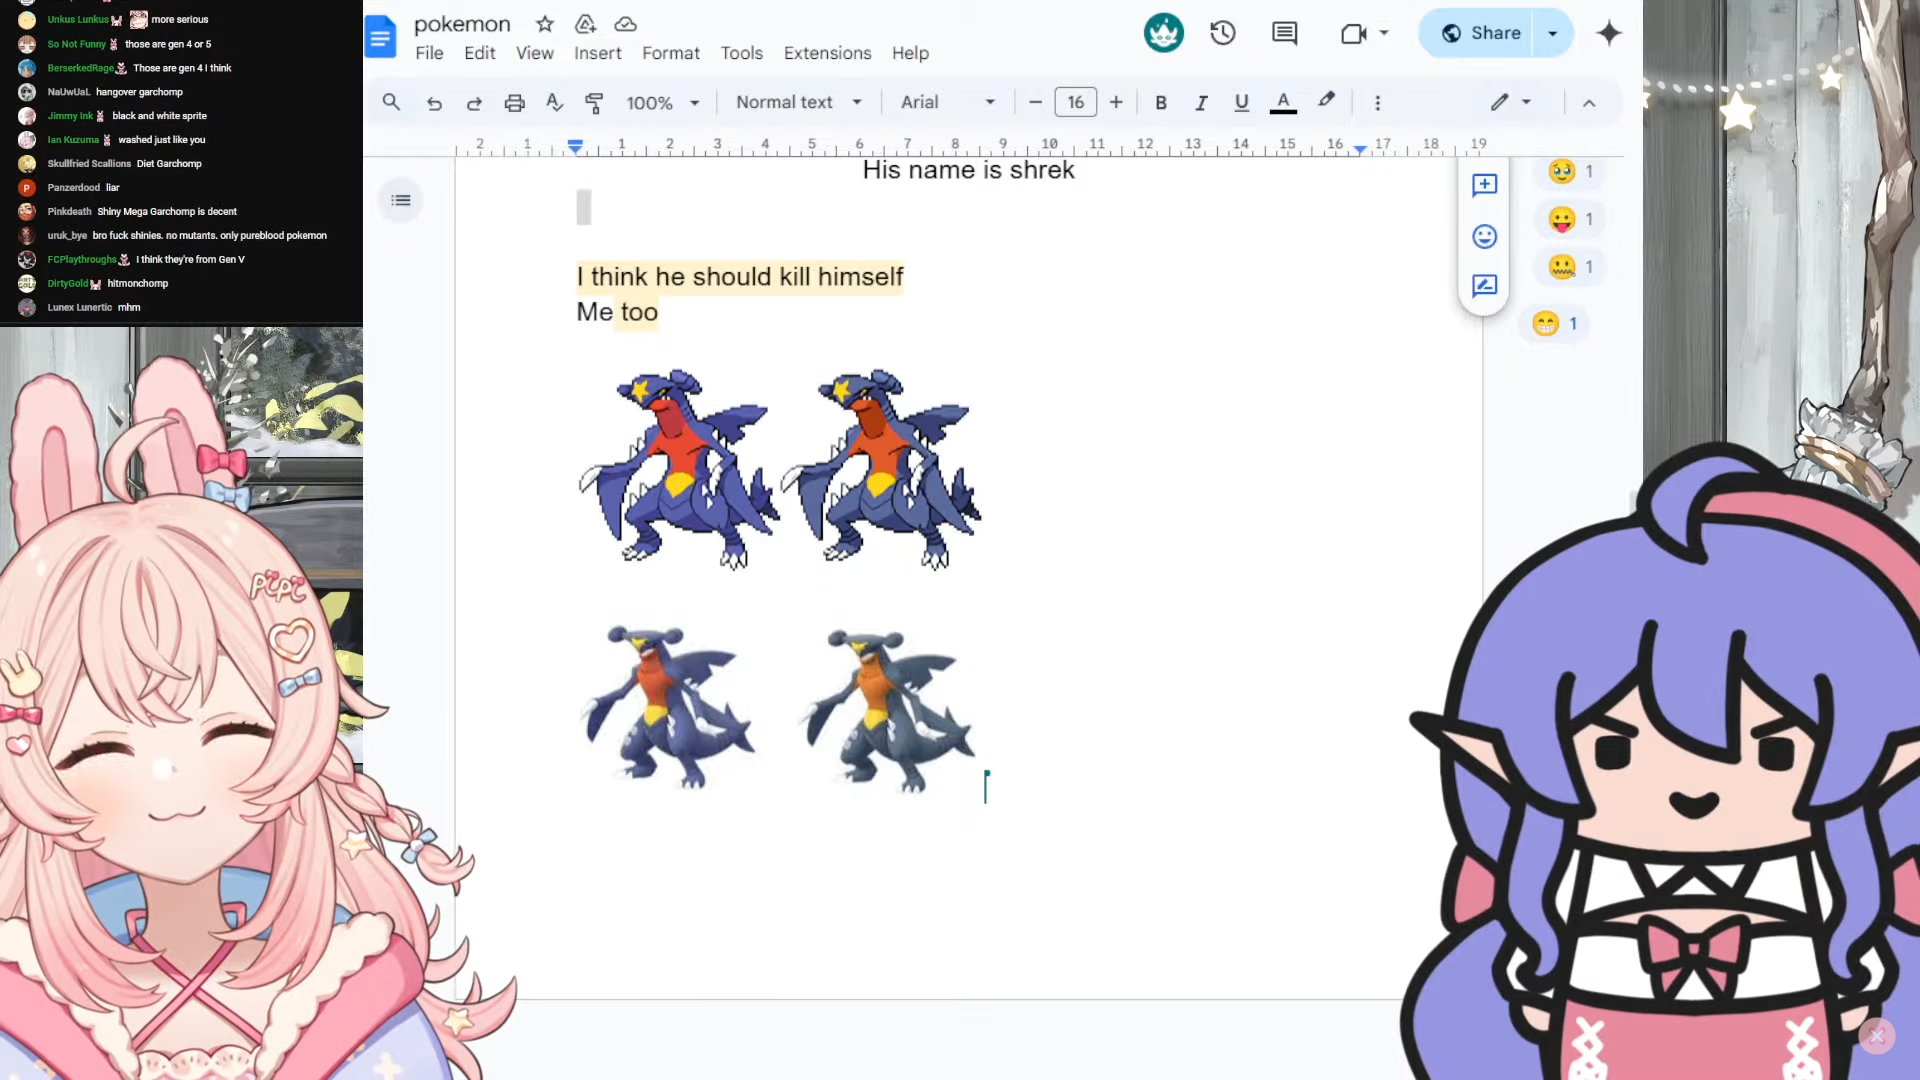Viewport: 1920px width, 1080px height.
Task: Show document outline icon
Action: pos(401,200)
